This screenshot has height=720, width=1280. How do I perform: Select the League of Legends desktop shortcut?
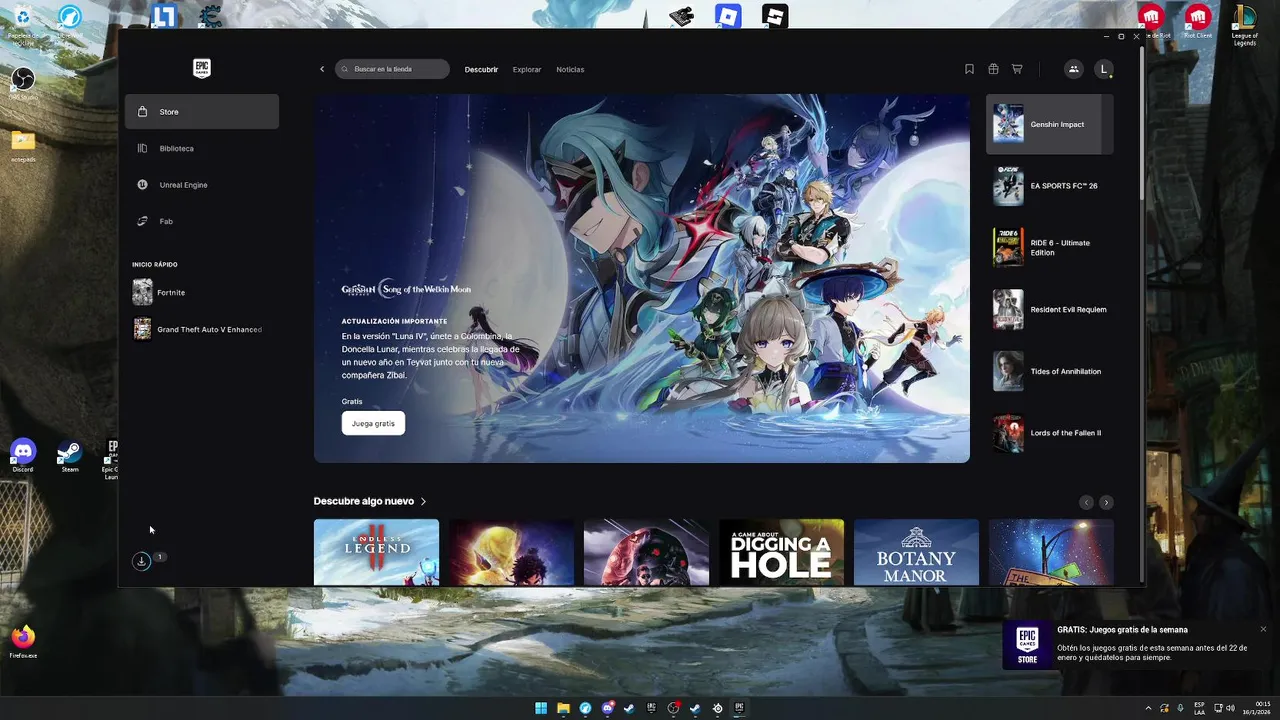[1244, 24]
